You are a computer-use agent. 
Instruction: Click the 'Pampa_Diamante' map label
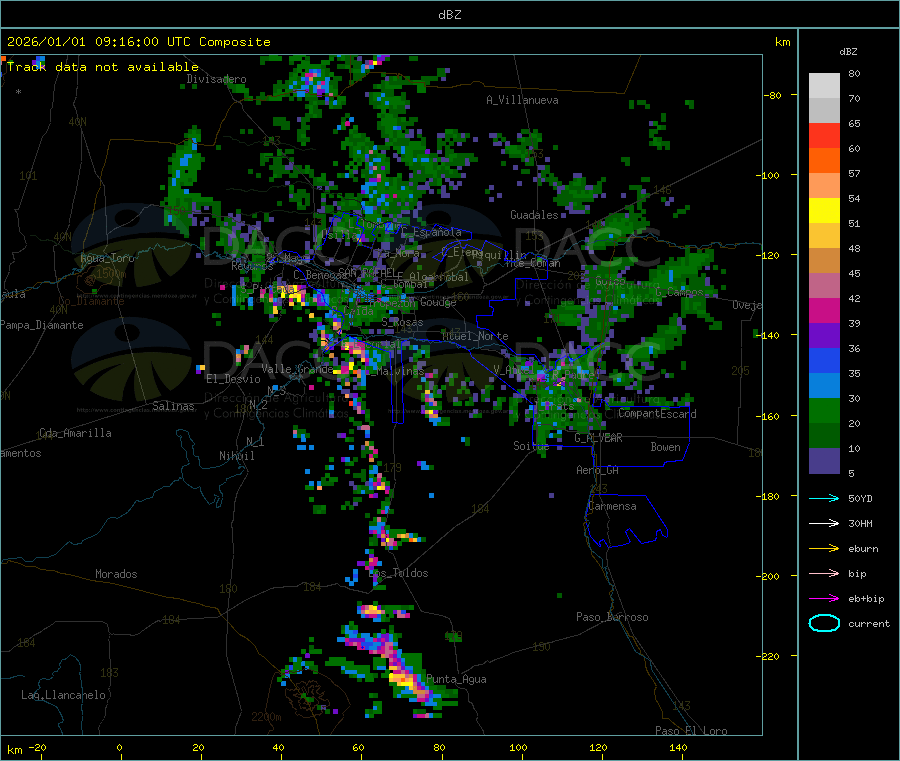point(42,325)
